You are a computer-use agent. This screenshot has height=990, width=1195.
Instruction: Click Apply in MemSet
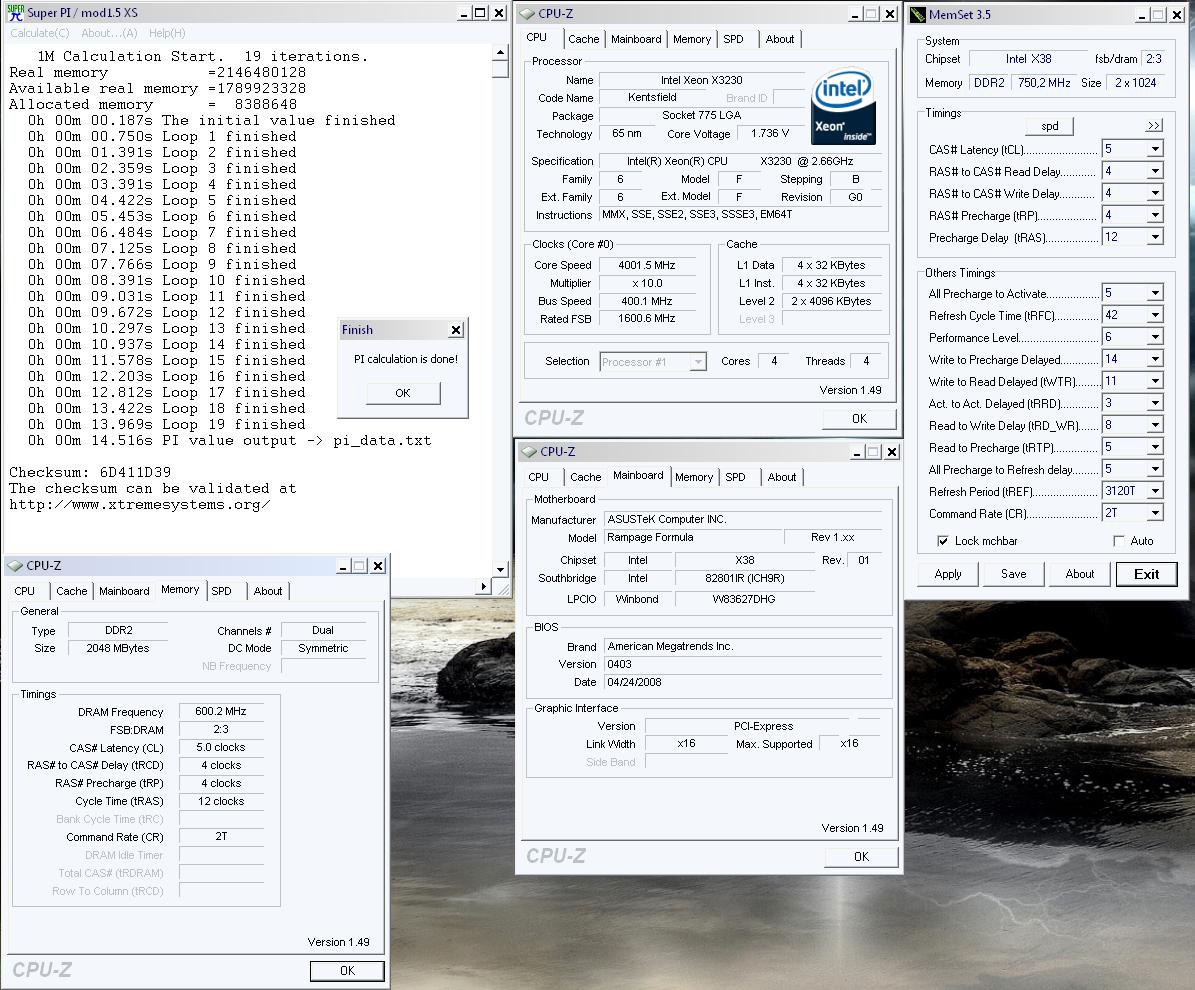click(947, 574)
